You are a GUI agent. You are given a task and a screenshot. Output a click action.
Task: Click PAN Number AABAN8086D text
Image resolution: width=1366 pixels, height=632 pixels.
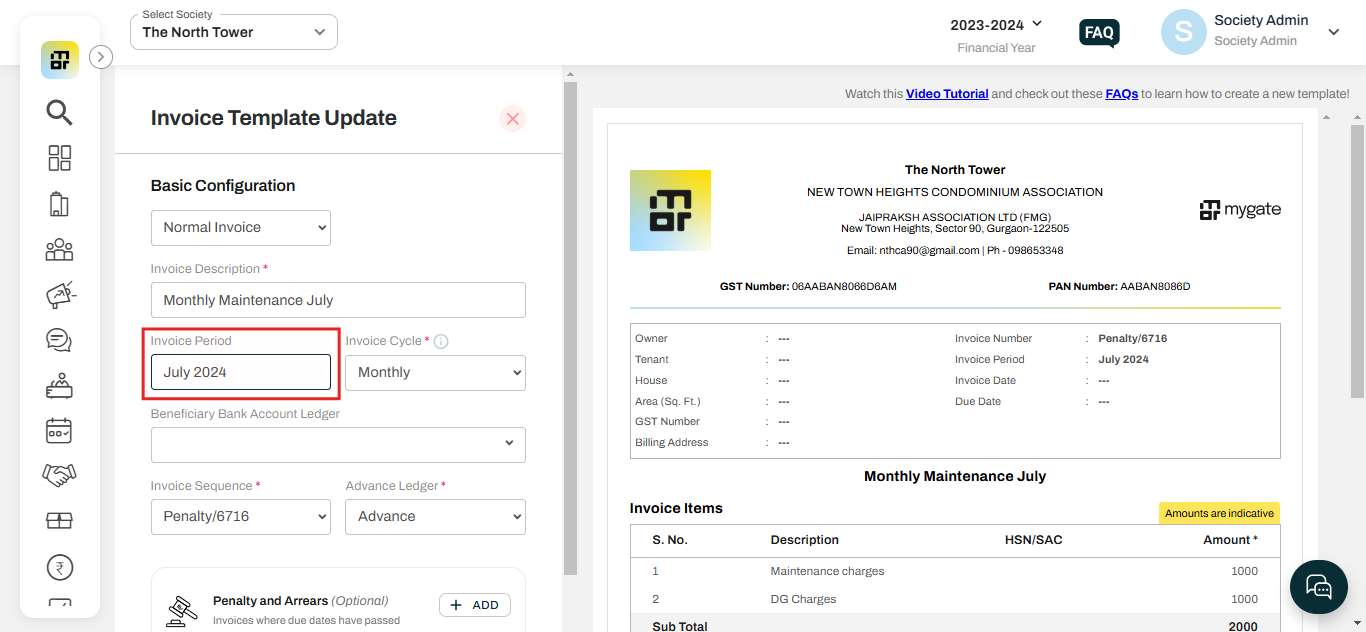point(1119,286)
